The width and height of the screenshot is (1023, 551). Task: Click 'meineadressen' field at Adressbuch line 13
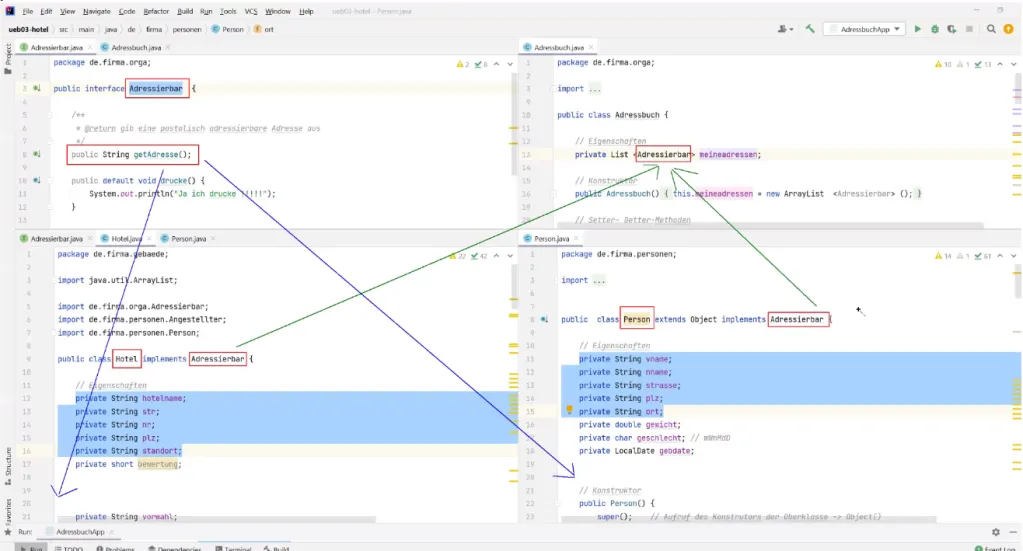(x=728, y=155)
